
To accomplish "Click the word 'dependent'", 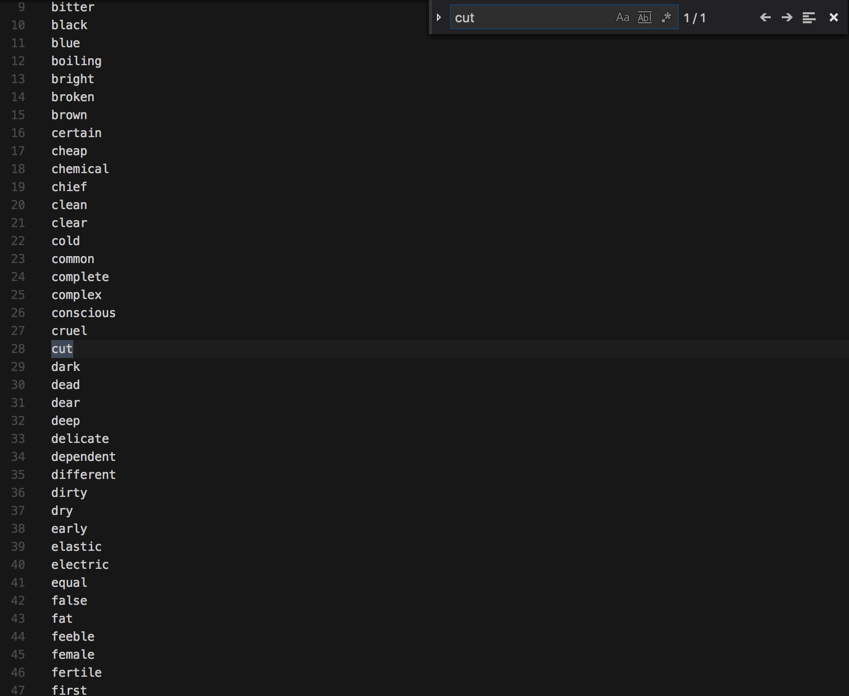I will coord(83,457).
